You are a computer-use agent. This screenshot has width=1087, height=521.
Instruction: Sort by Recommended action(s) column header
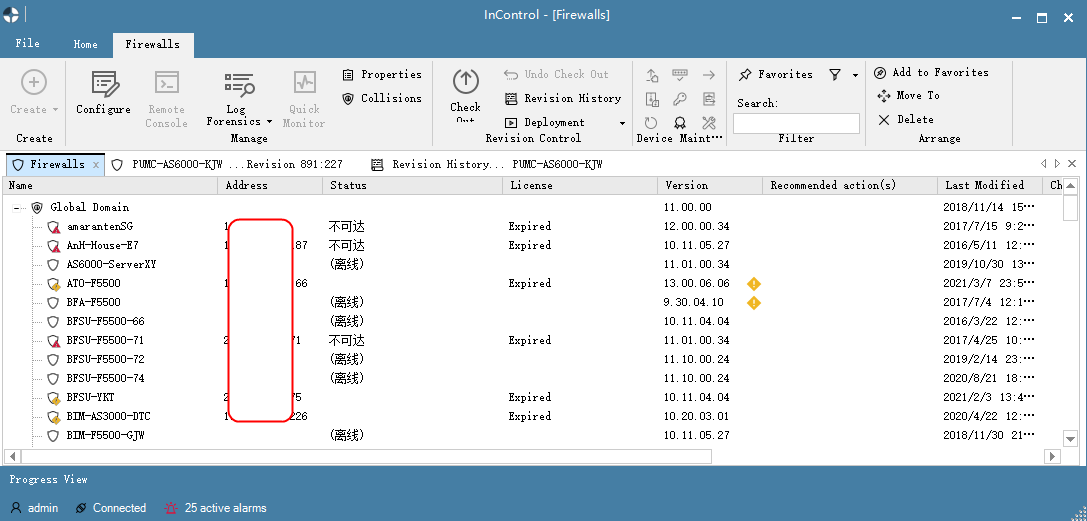tap(850, 186)
